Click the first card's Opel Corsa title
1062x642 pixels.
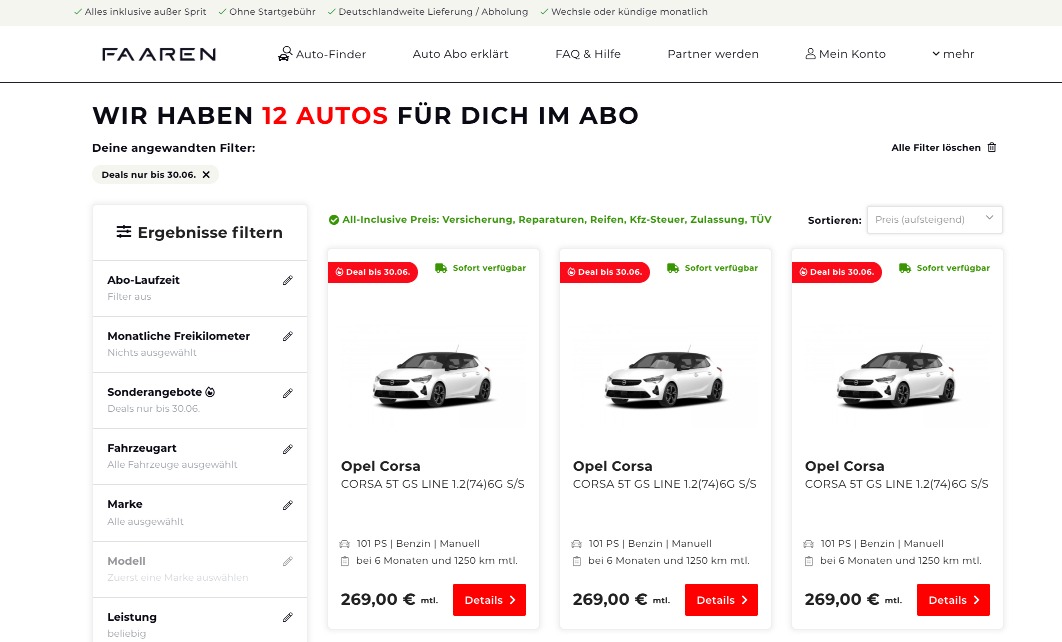tap(381, 466)
